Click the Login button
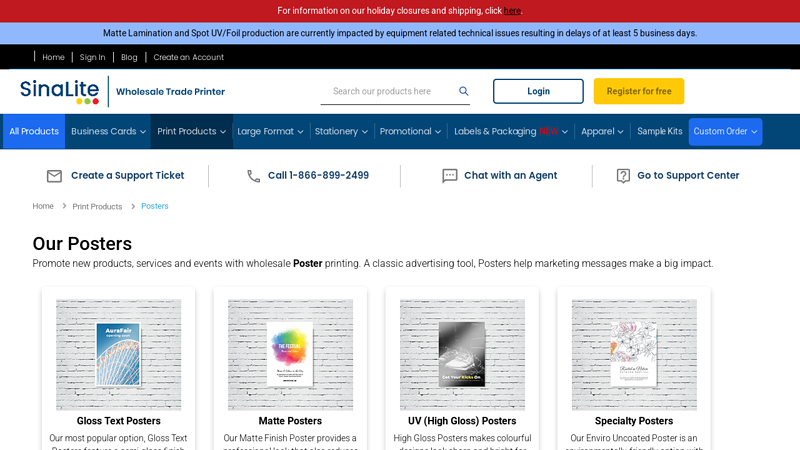This screenshot has width=800, height=450. [538, 92]
